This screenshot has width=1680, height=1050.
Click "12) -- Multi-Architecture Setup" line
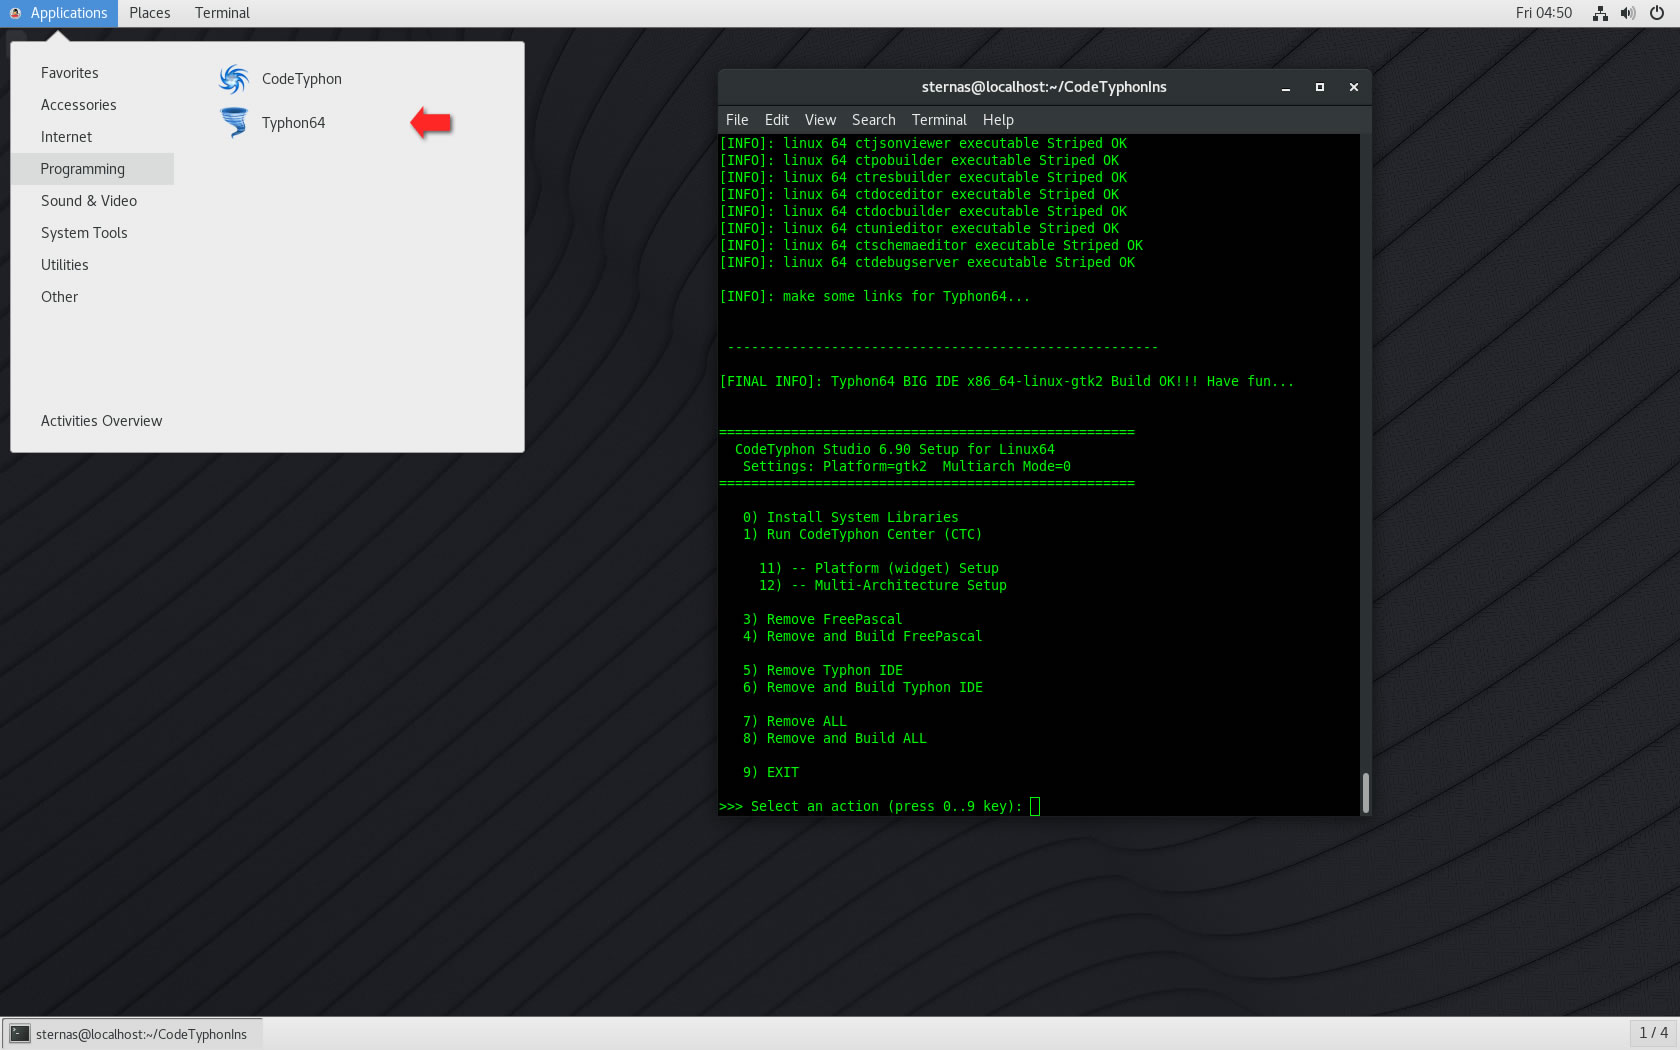click(x=882, y=585)
